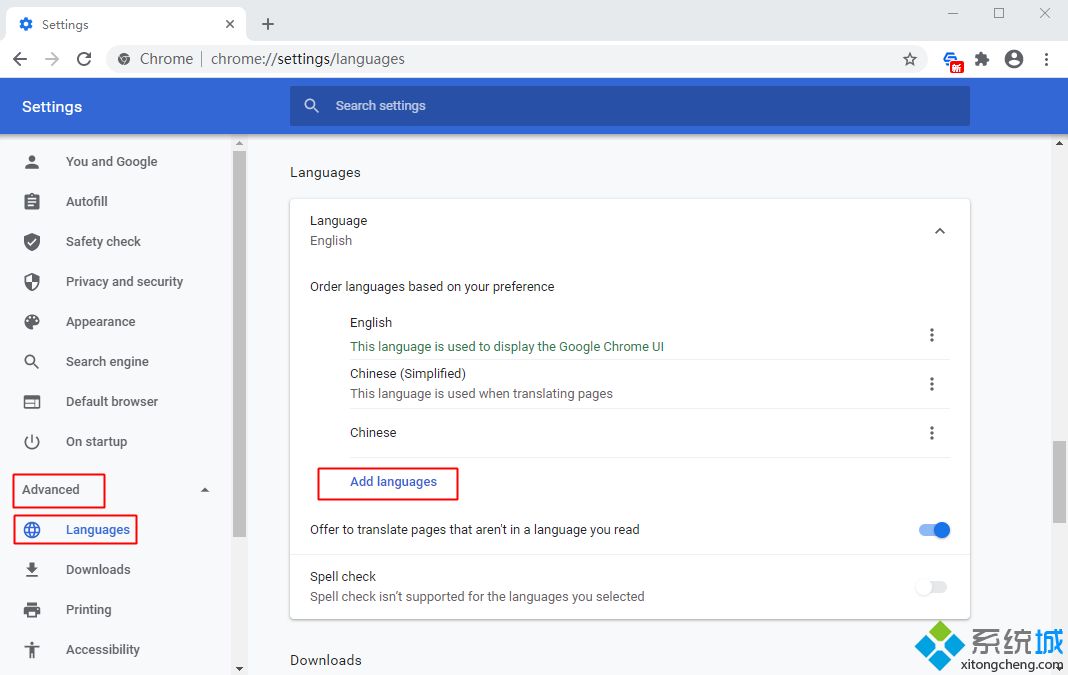Click the Settings title in the blue header

click(52, 107)
